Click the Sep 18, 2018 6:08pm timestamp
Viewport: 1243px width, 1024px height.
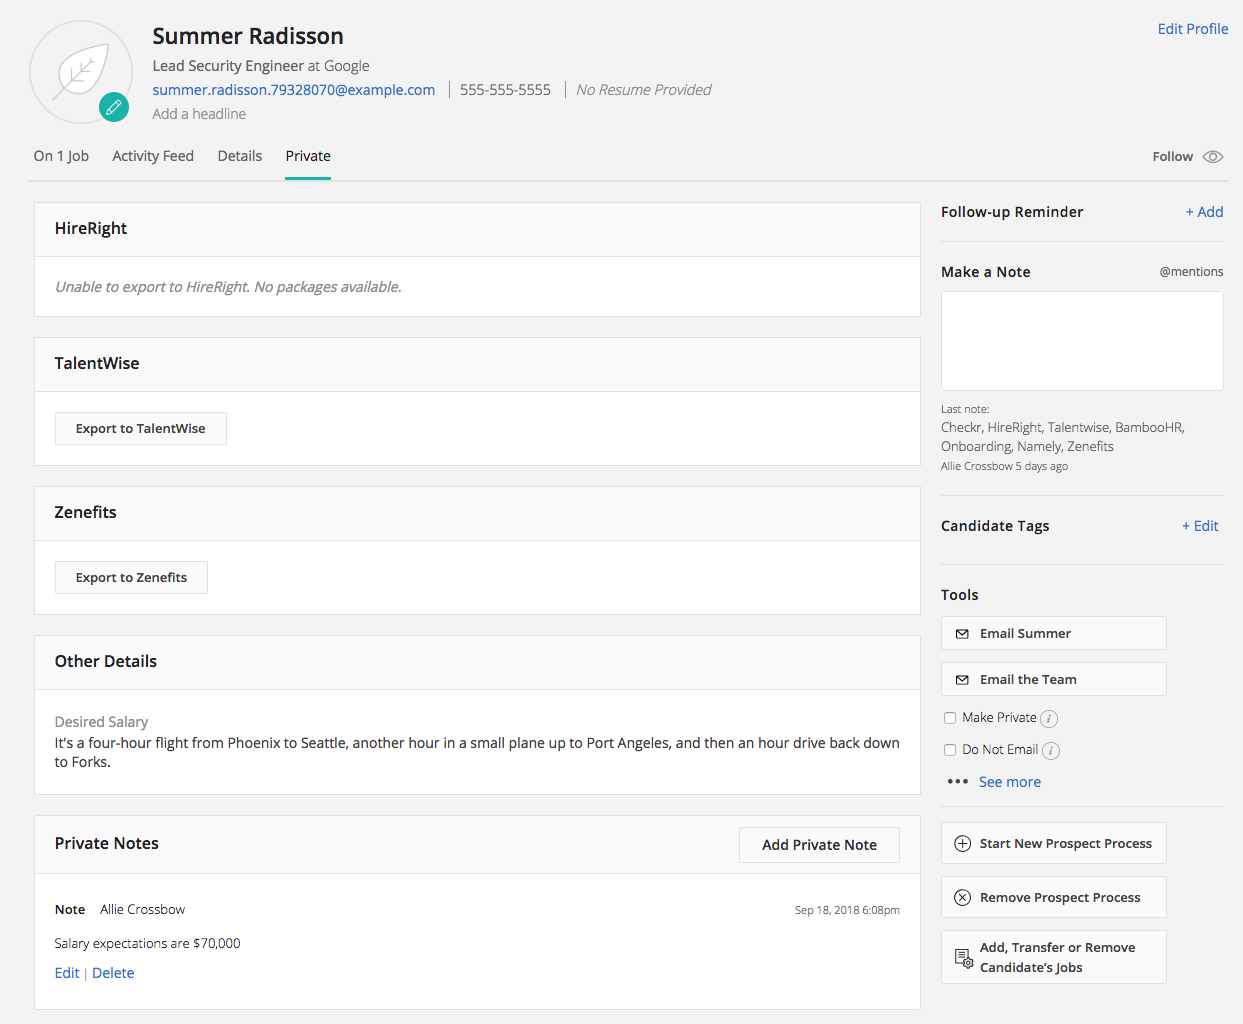click(x=847, y=910)
